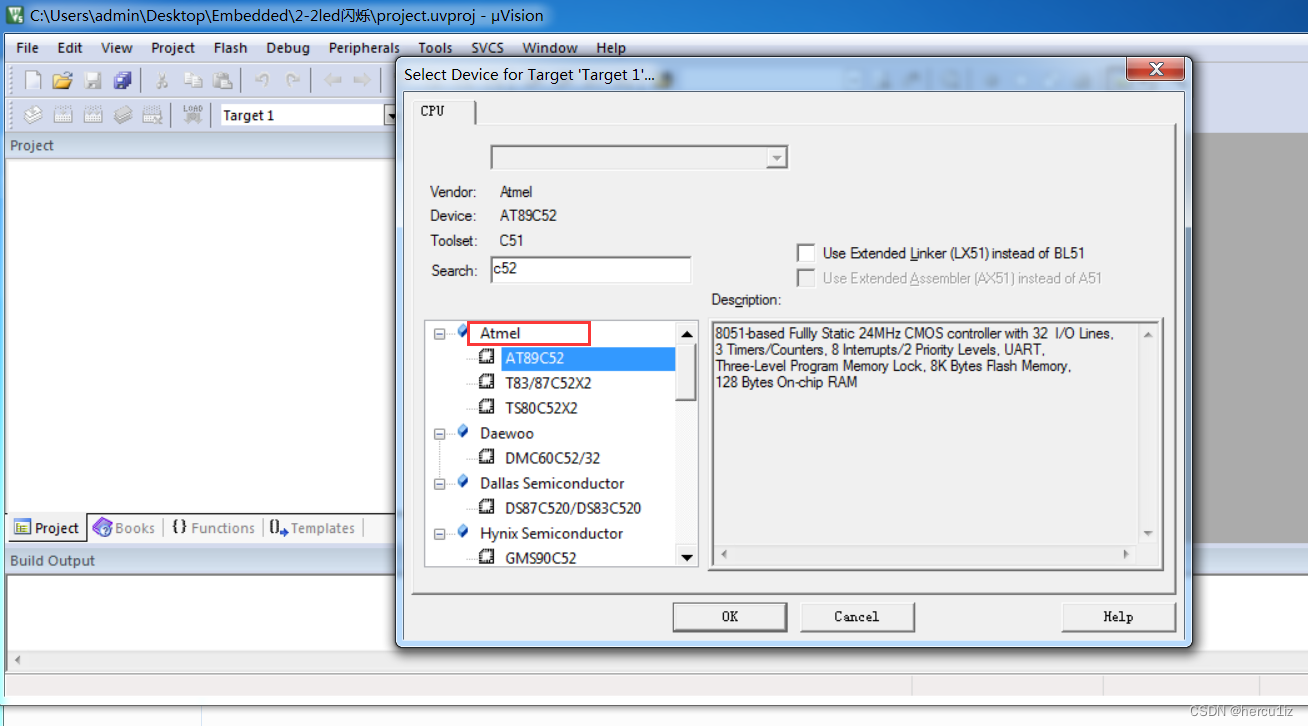The width and height of the screenshot is (1308, 726).
Task: Click chip icon beside DS87C520/DS83C520
Action: pos(487,507)
